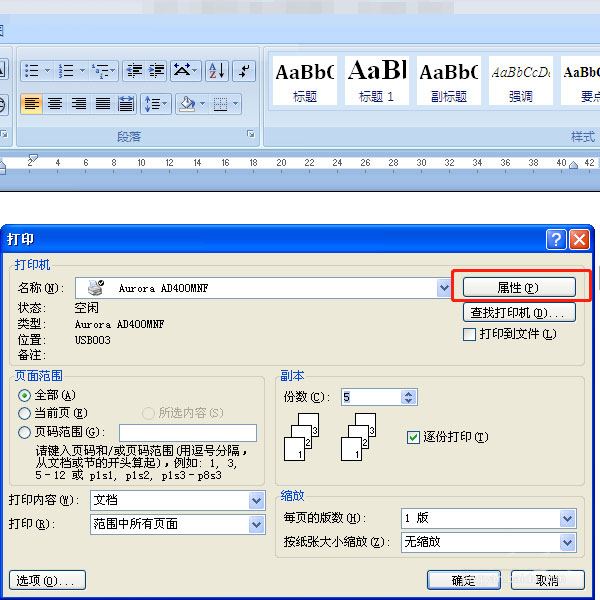
Task: Click 确定 to confirm printing
Action: click(464, 580)
